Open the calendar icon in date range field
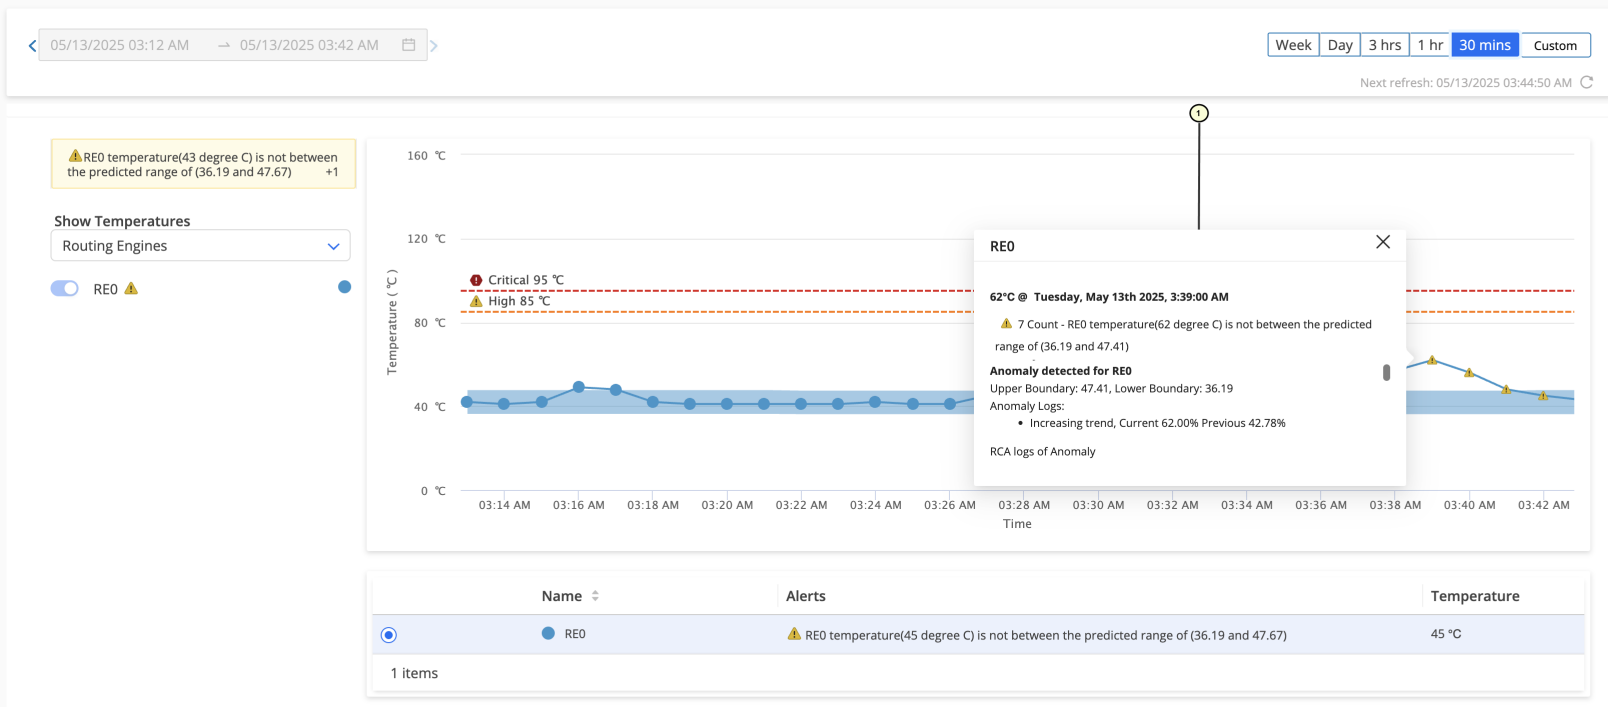1608x707 pixels. [408, 45]
